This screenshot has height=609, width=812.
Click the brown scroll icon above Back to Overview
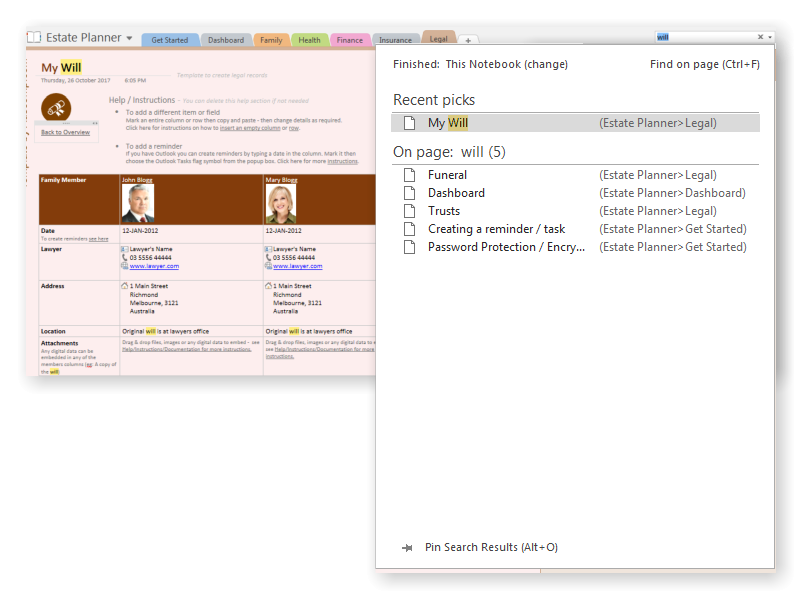tap(56, 108)
